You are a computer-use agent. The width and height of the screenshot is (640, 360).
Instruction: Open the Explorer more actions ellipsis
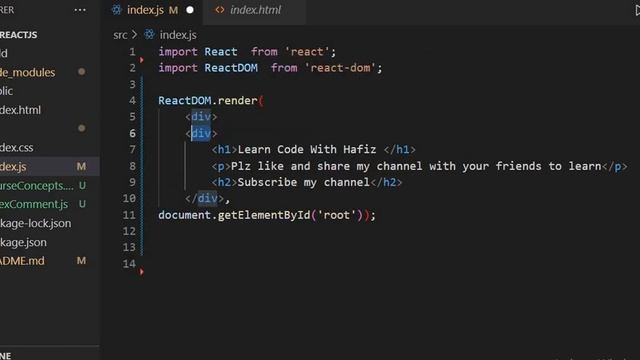click(x=80, y=10)
